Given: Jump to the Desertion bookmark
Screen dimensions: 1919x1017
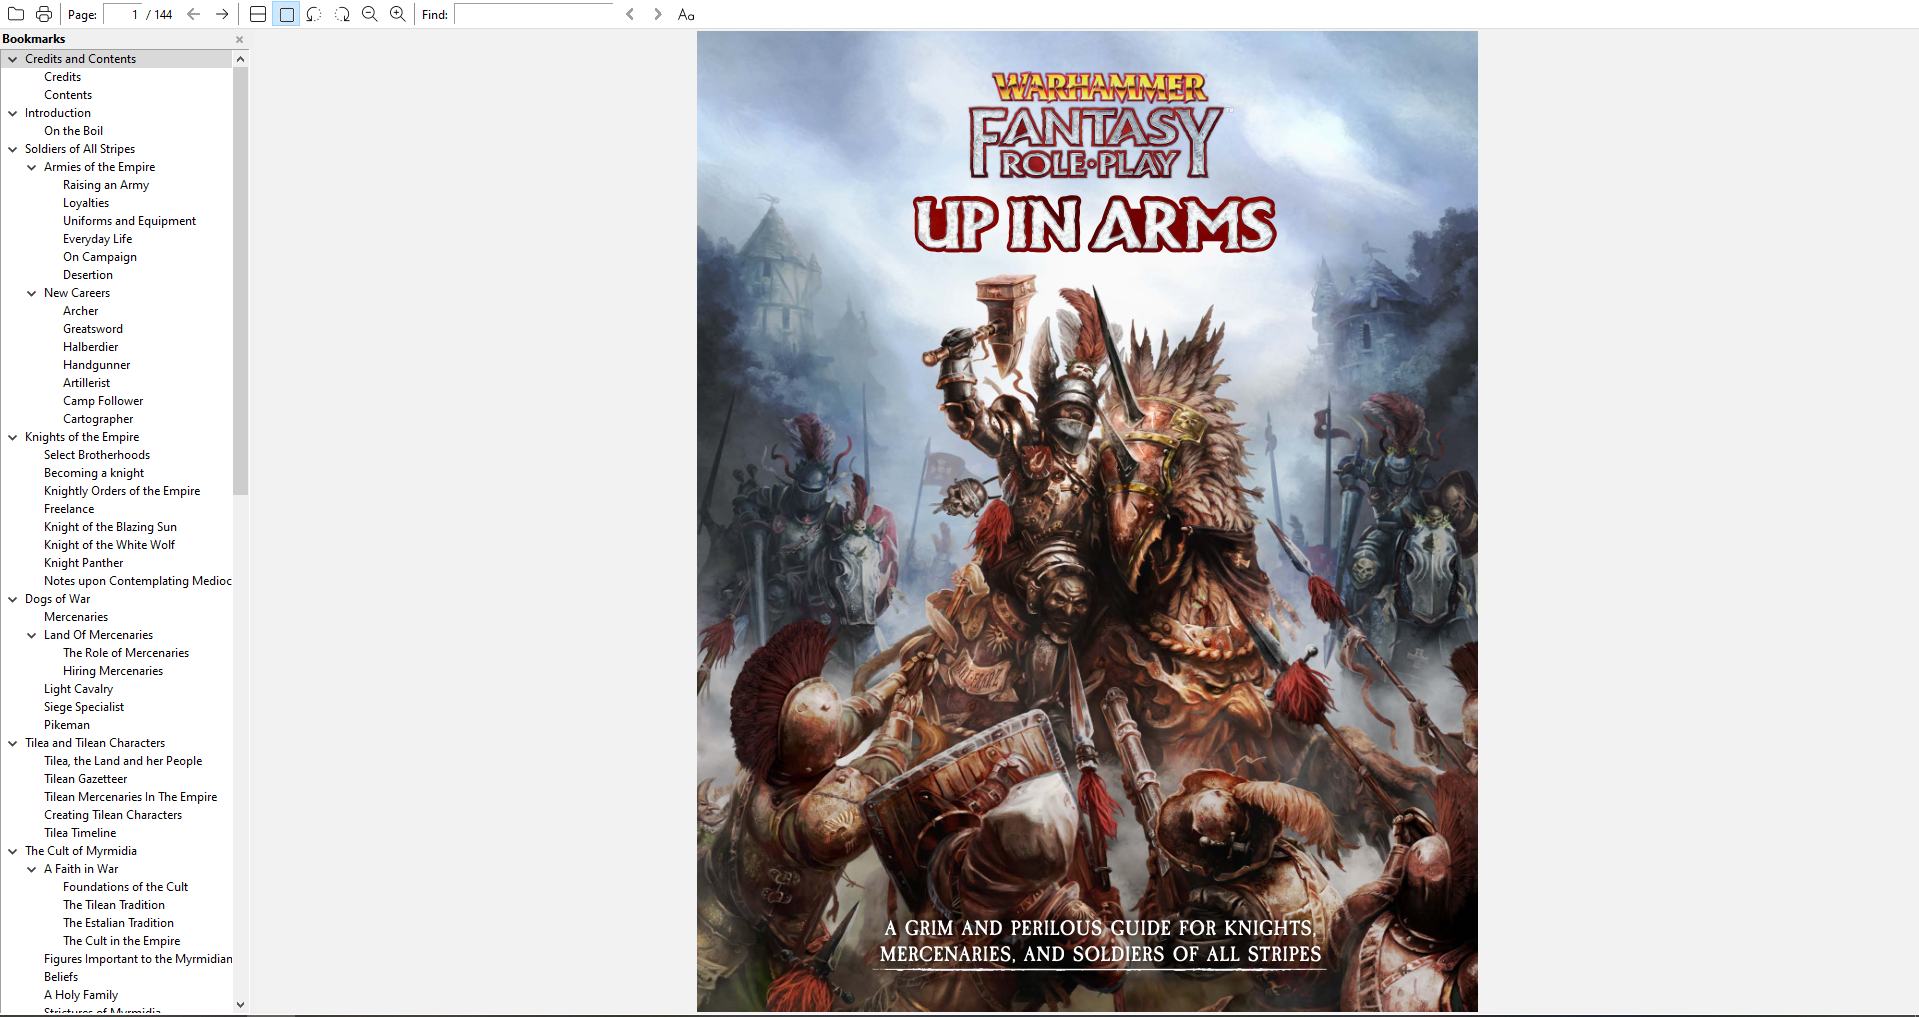Looking at the screenshot, I should coord(88,275).
